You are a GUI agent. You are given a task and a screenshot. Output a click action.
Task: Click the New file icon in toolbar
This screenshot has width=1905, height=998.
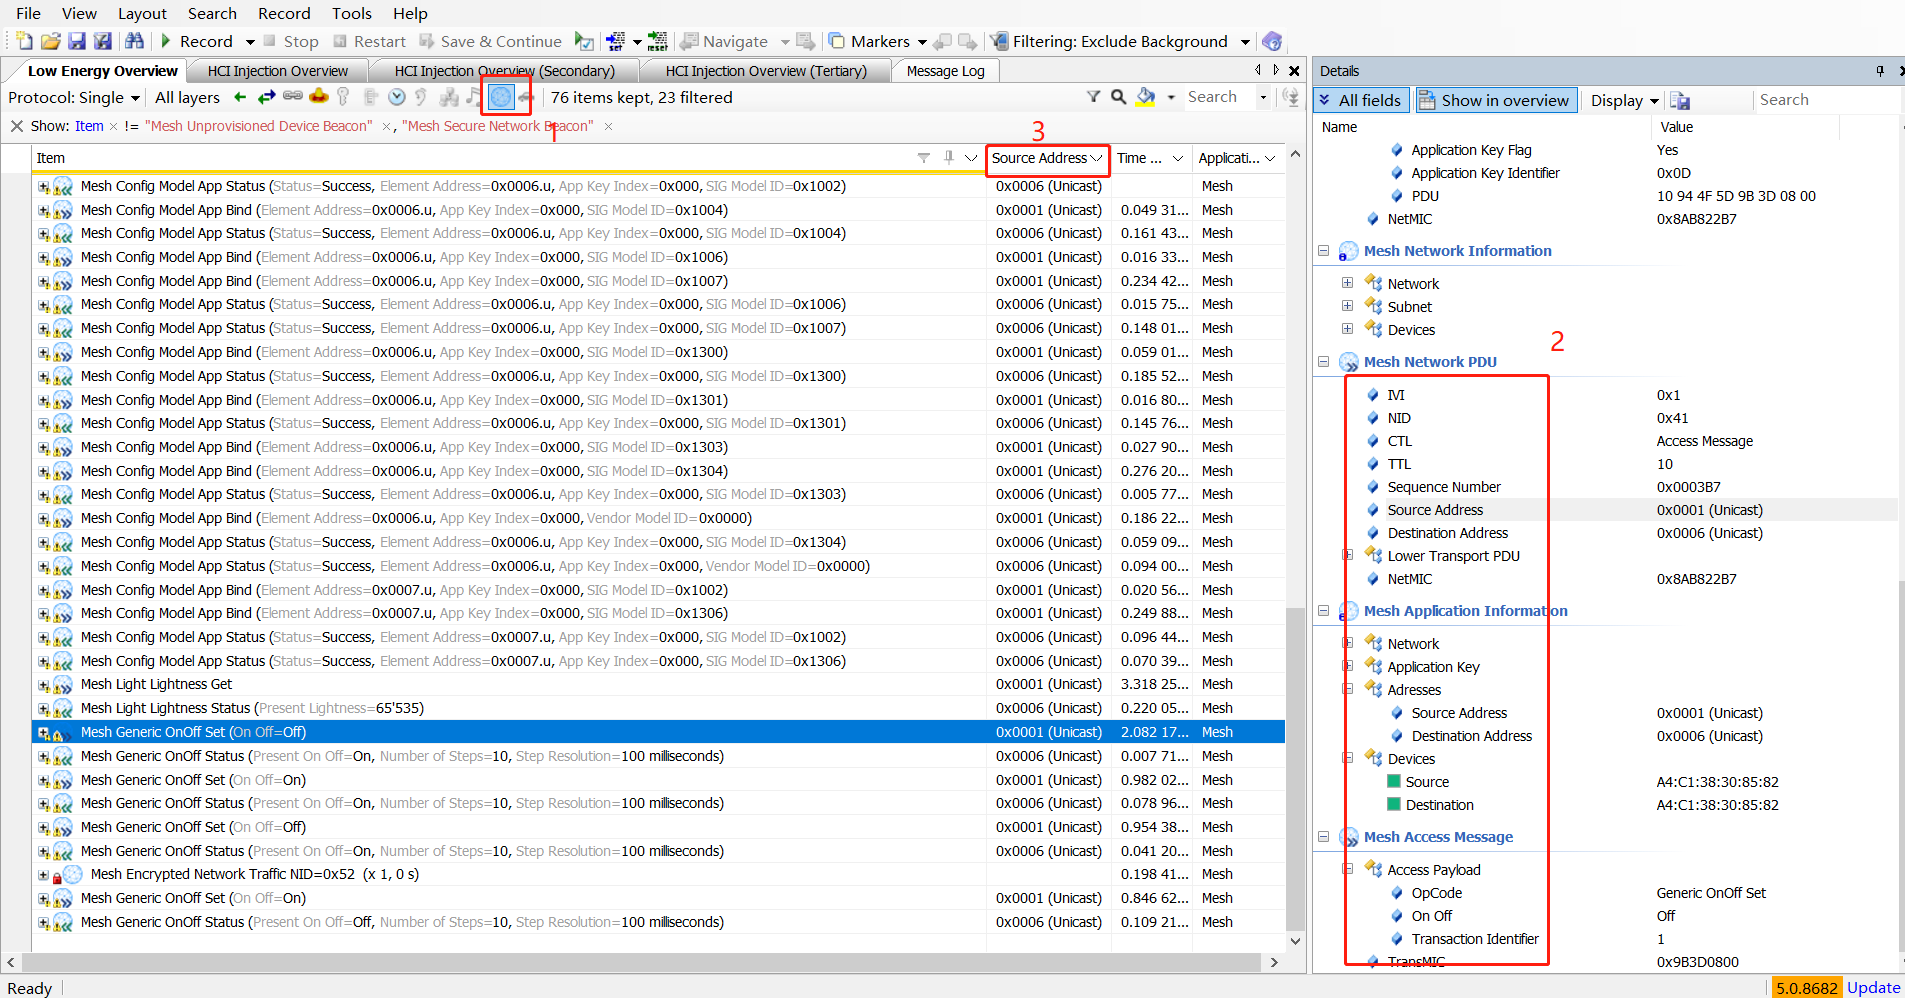(x=25, y=41)
